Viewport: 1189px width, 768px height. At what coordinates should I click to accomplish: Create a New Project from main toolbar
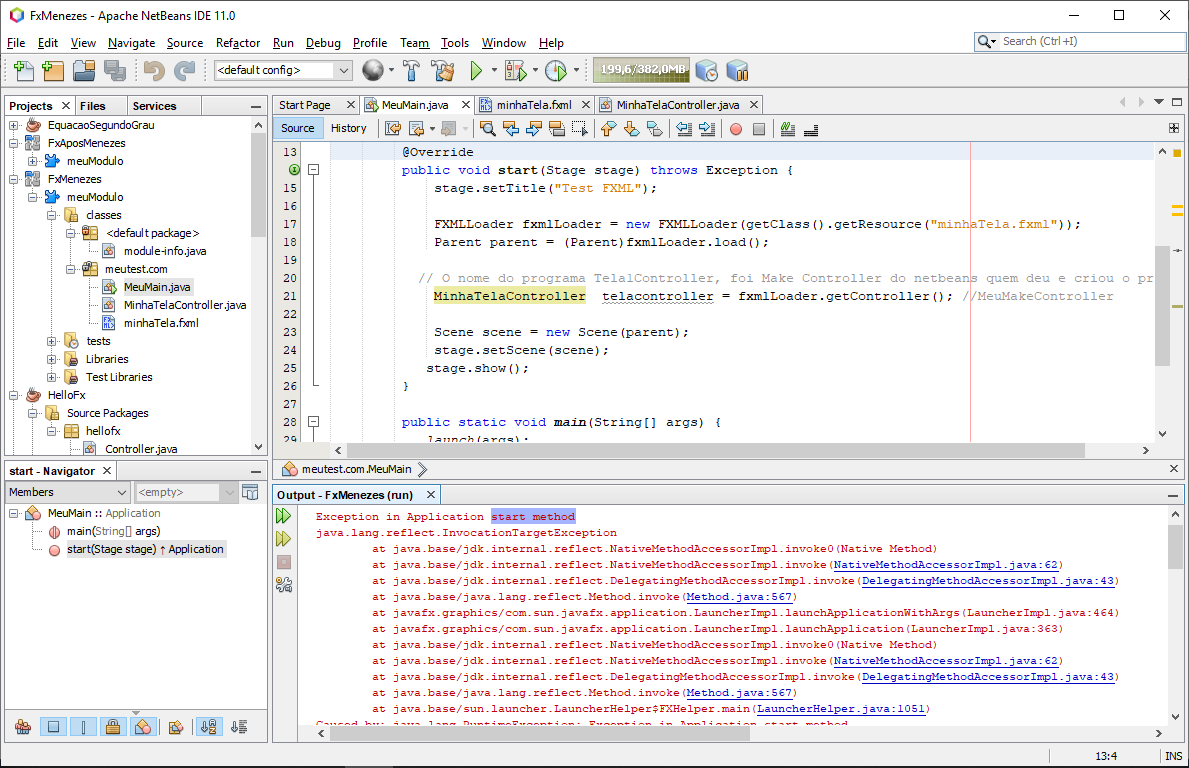(53, 71)
